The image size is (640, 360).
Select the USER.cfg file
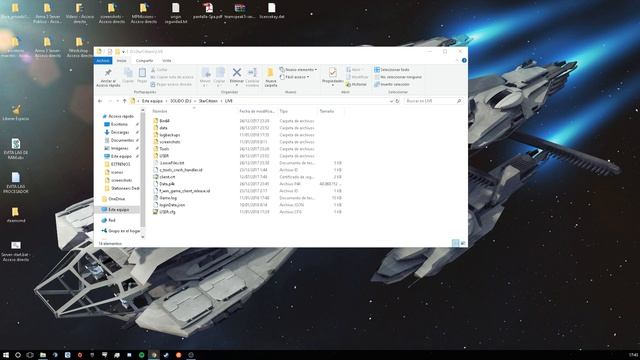click(164, 212)
